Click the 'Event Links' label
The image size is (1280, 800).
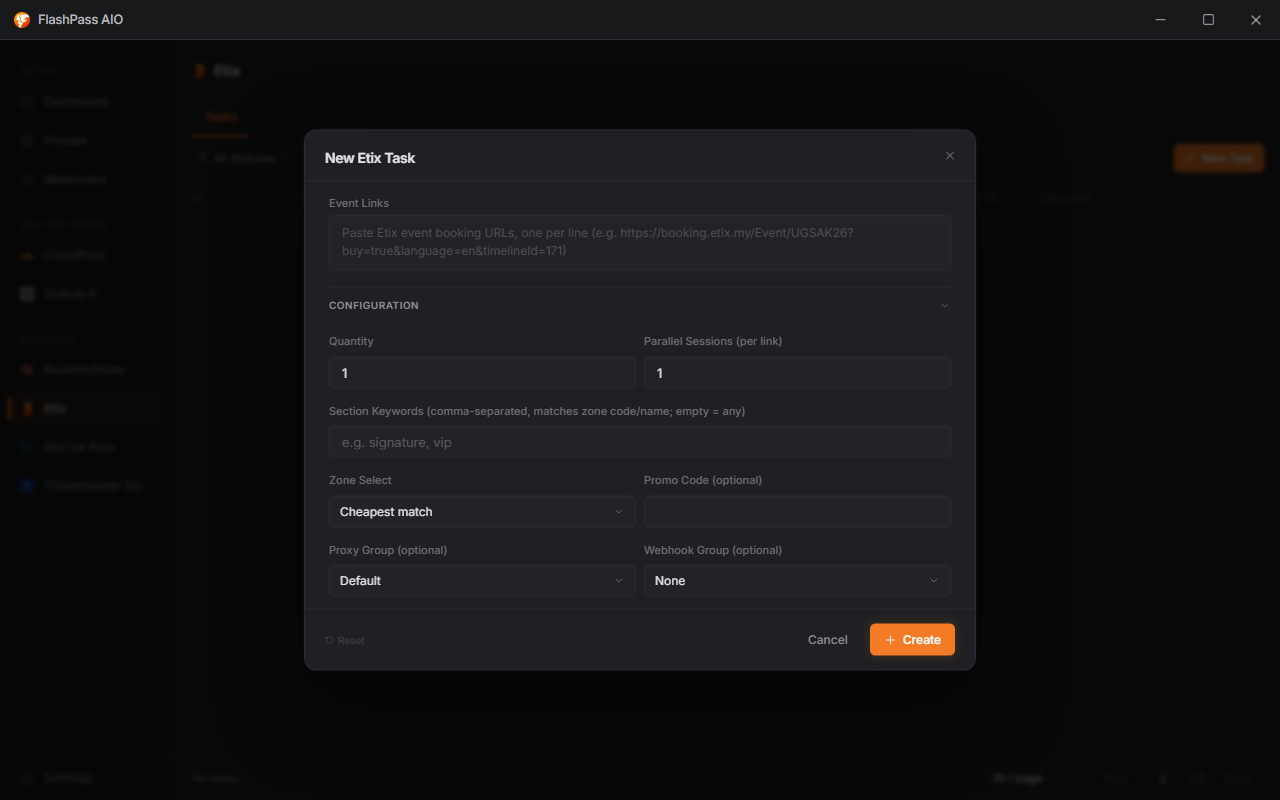click(359, 203)
